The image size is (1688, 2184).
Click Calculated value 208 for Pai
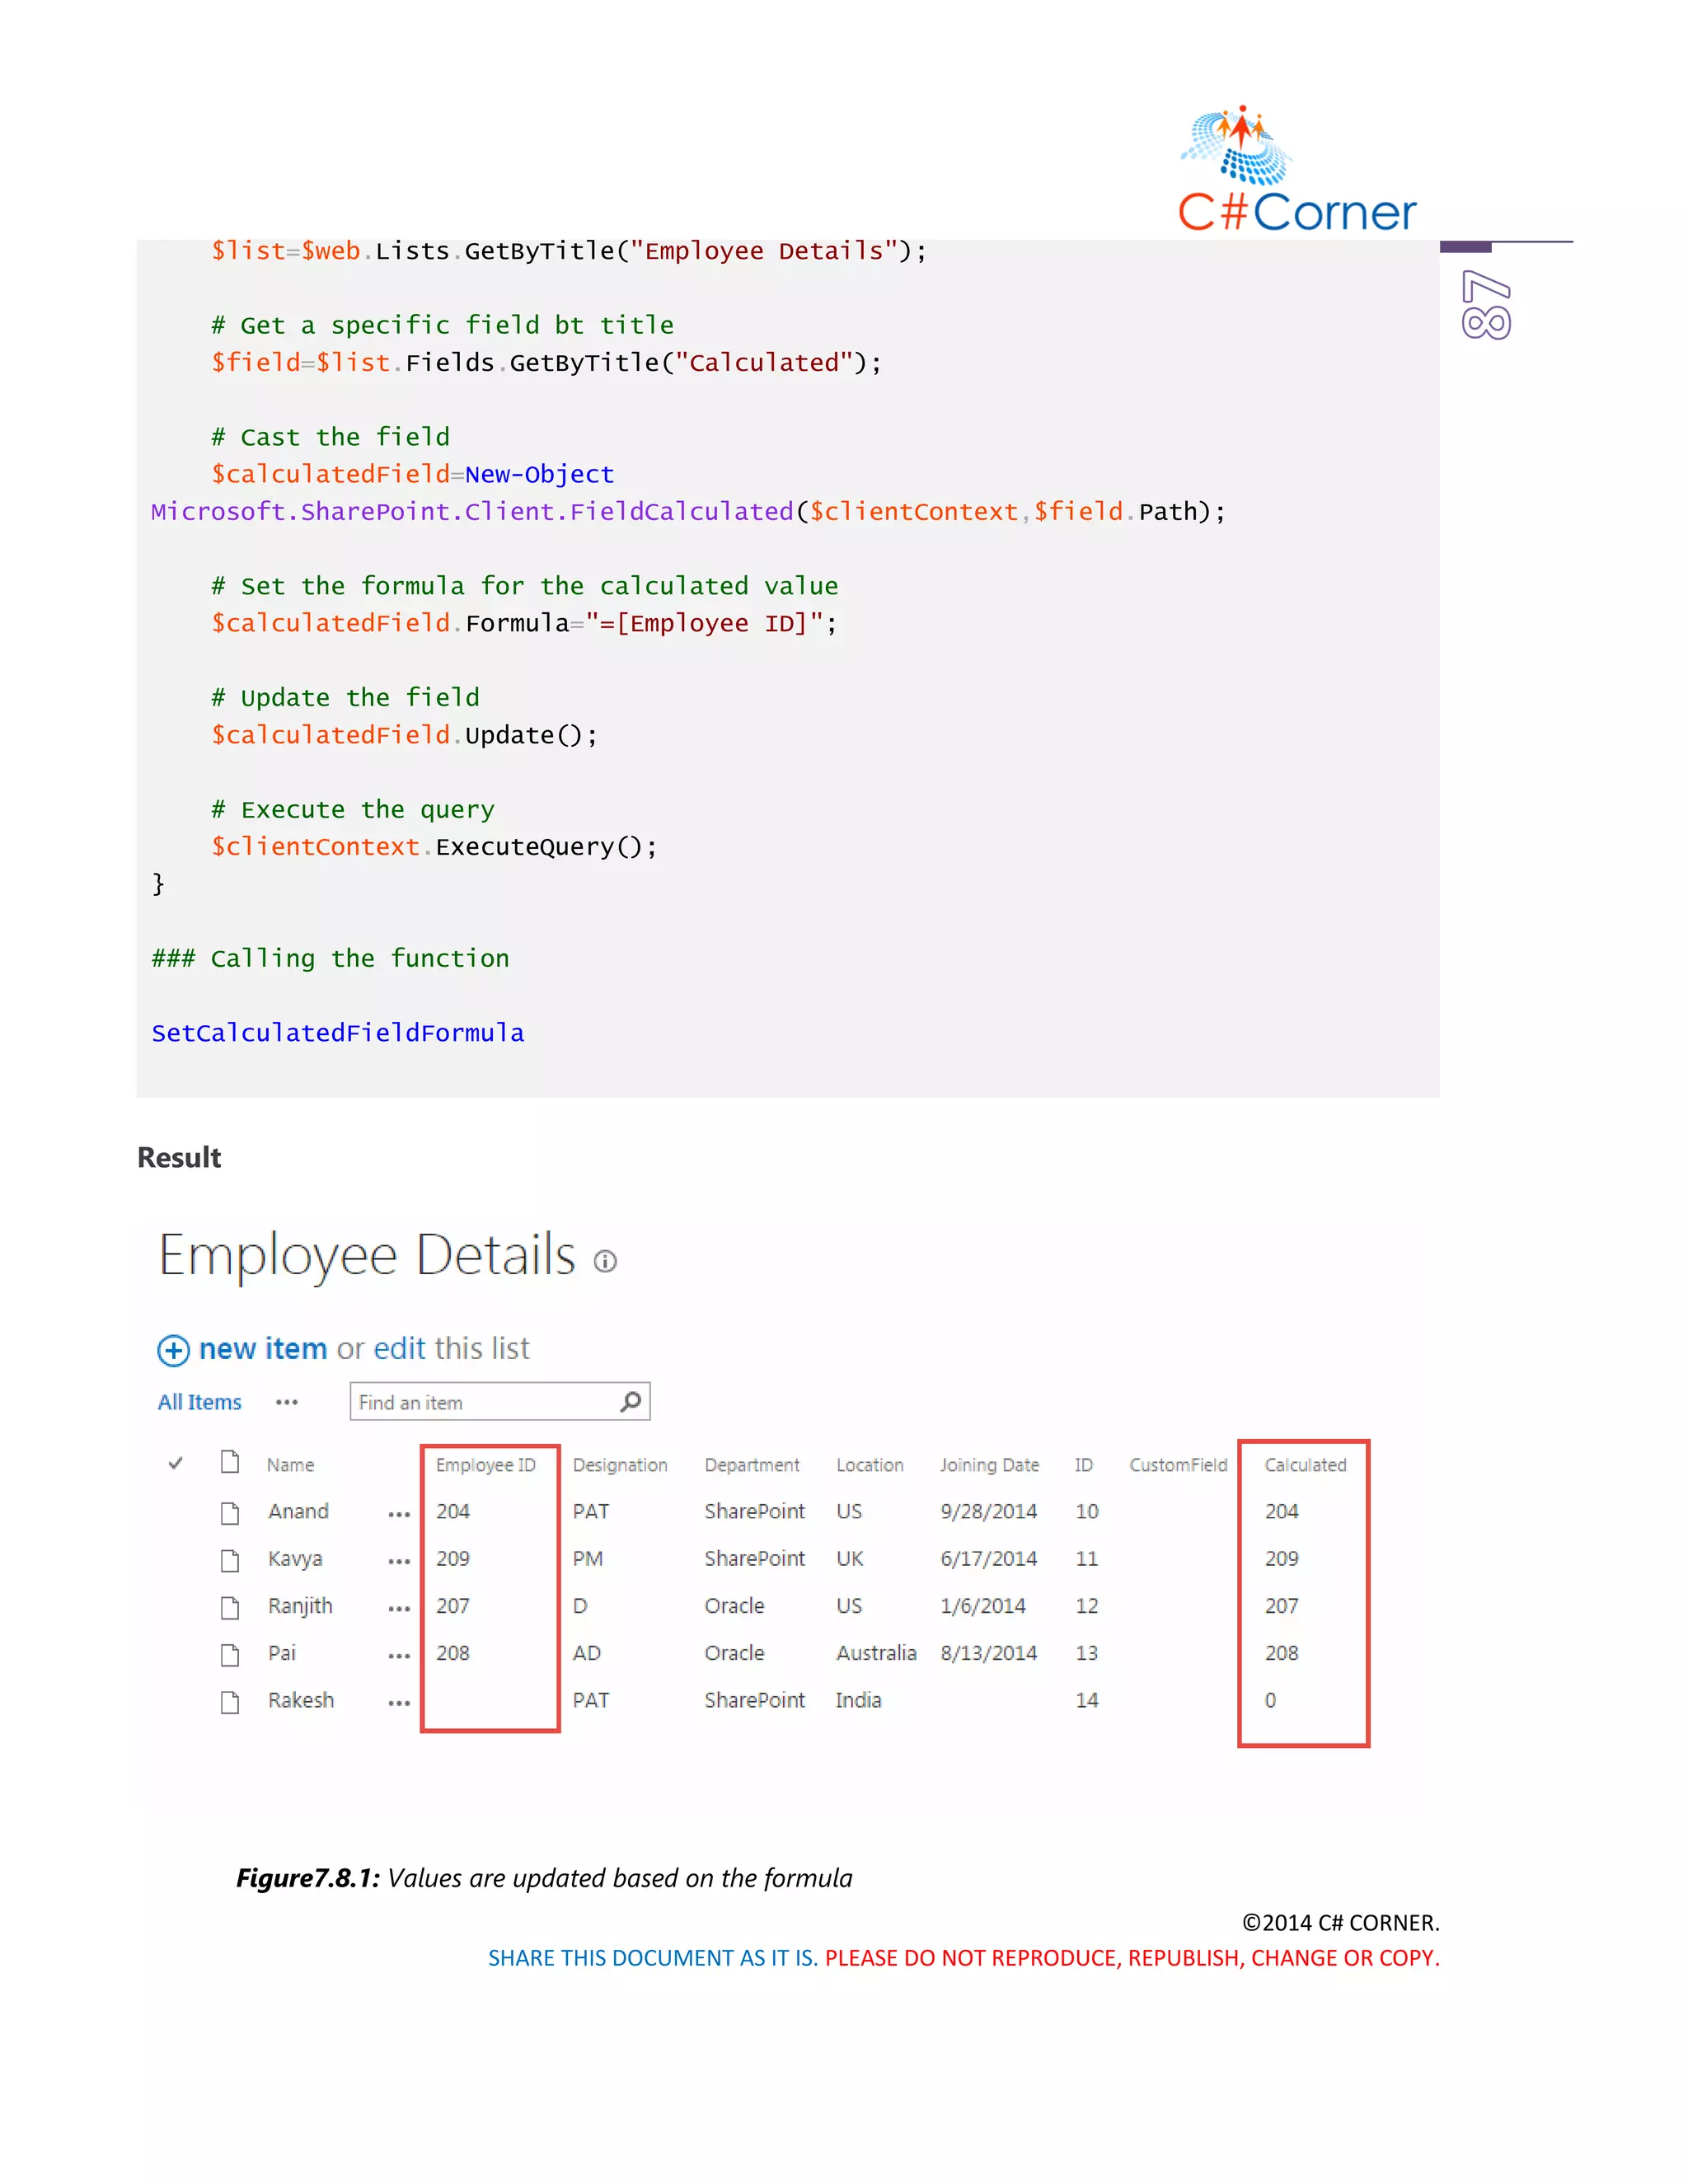1281,1653
